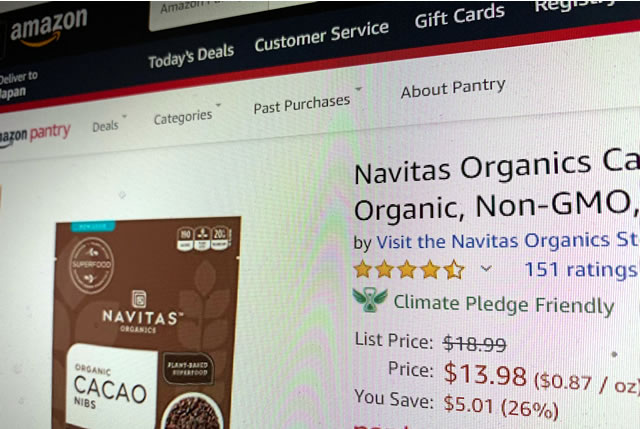Click the Climate Pledge Friendly badge icon
Viewport: 640px width, 429px height.
(370, 299)
